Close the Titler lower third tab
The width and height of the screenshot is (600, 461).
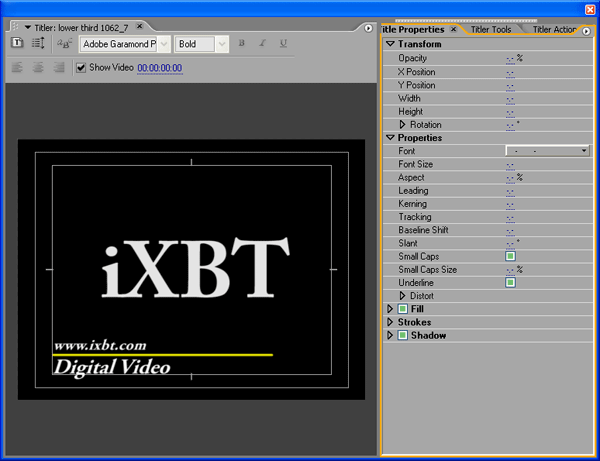click(x=140, y=26)
